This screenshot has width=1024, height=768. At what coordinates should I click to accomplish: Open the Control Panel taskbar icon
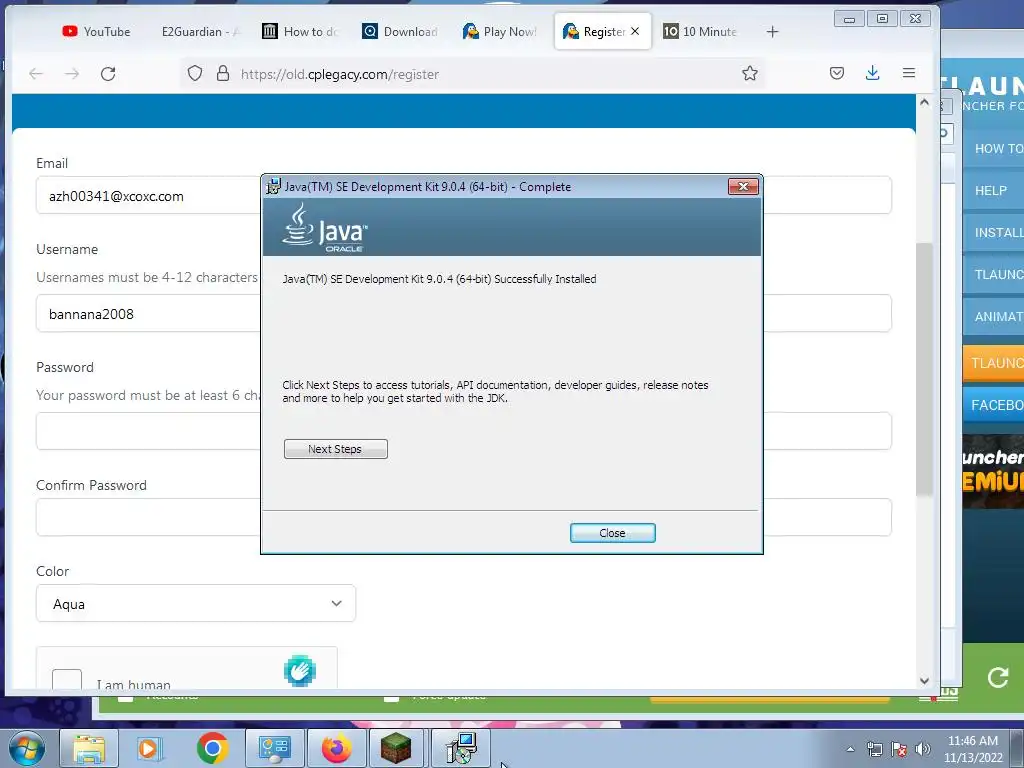pyautogui.click(x=274, y=748)
